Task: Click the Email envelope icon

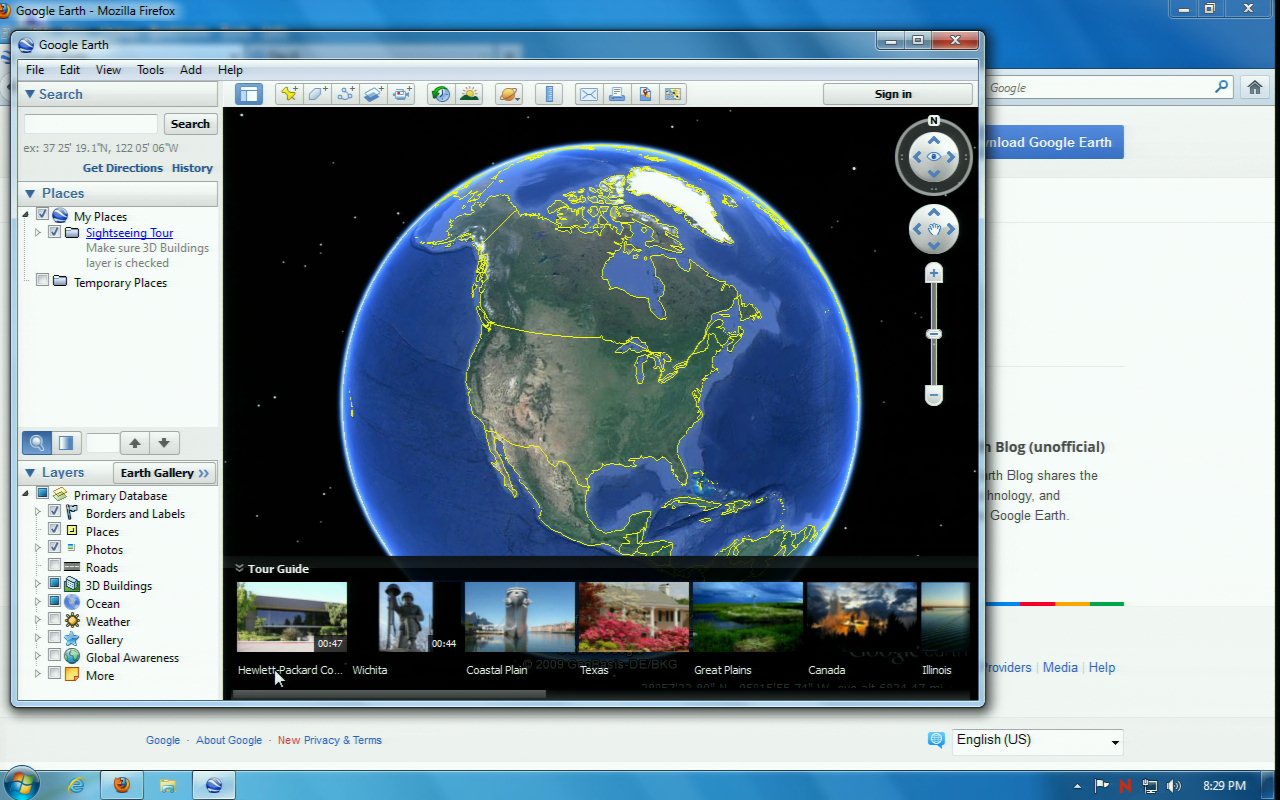Action: pos(589,94)
